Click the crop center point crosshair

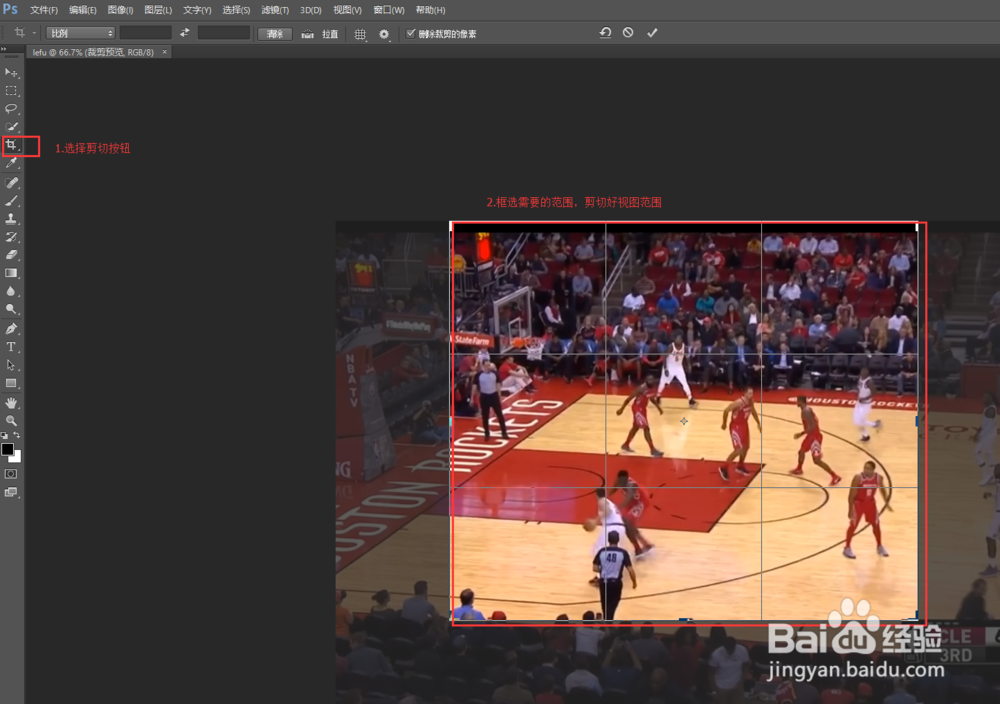(x=684, y=422)
